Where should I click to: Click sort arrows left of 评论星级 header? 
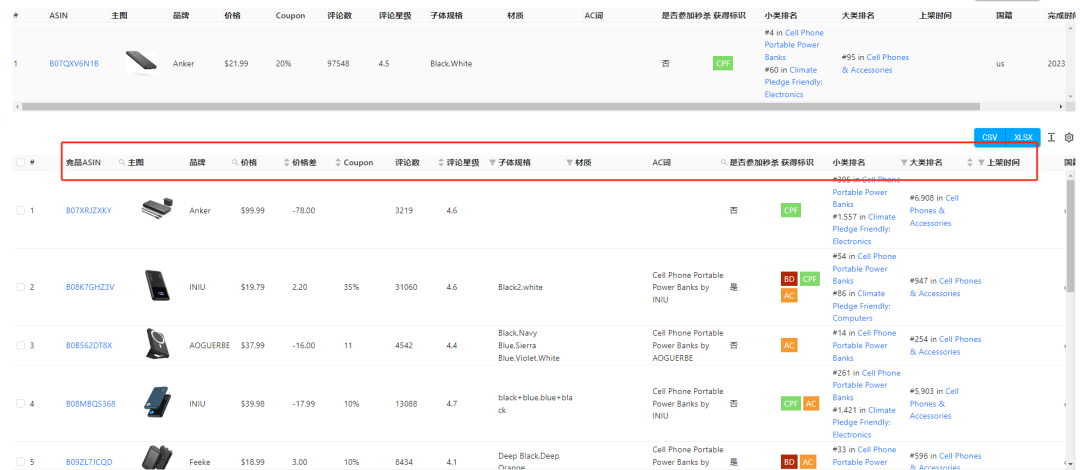[441, 163]
